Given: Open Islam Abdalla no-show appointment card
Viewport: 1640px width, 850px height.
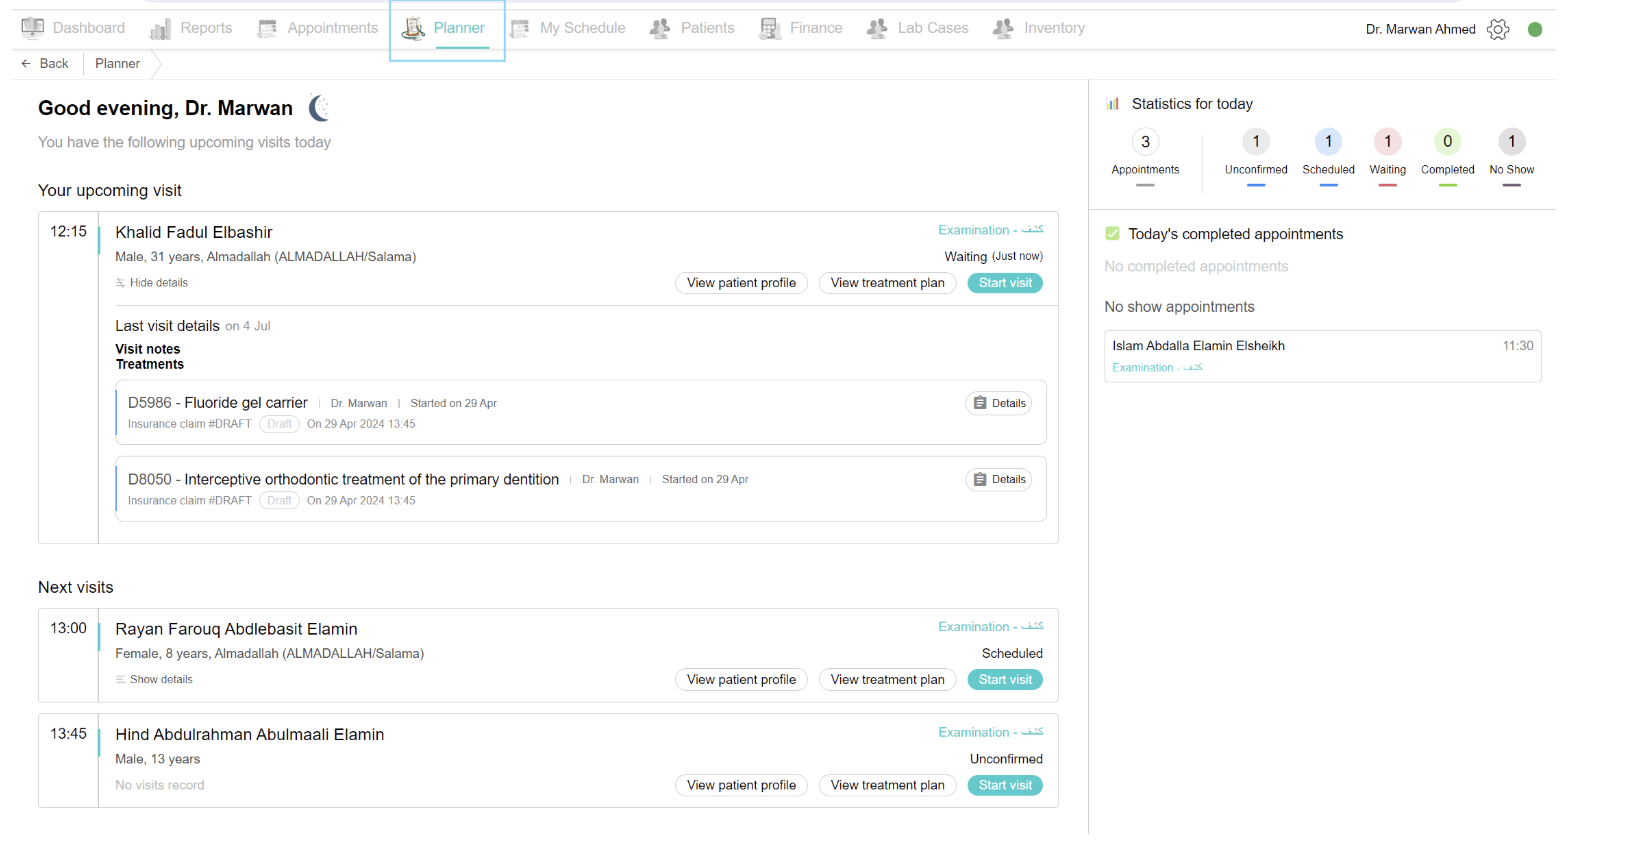Looking at the screenshot, I should click(1322, 356).
